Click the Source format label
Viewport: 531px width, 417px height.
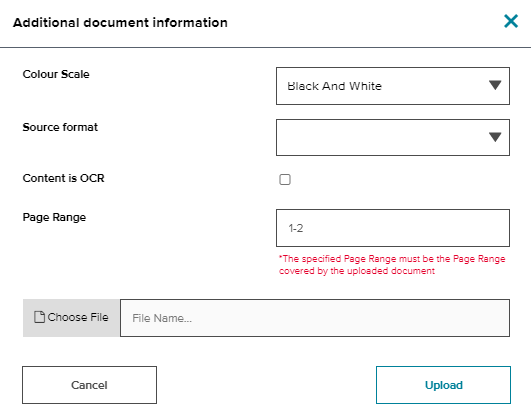(60, 127)
